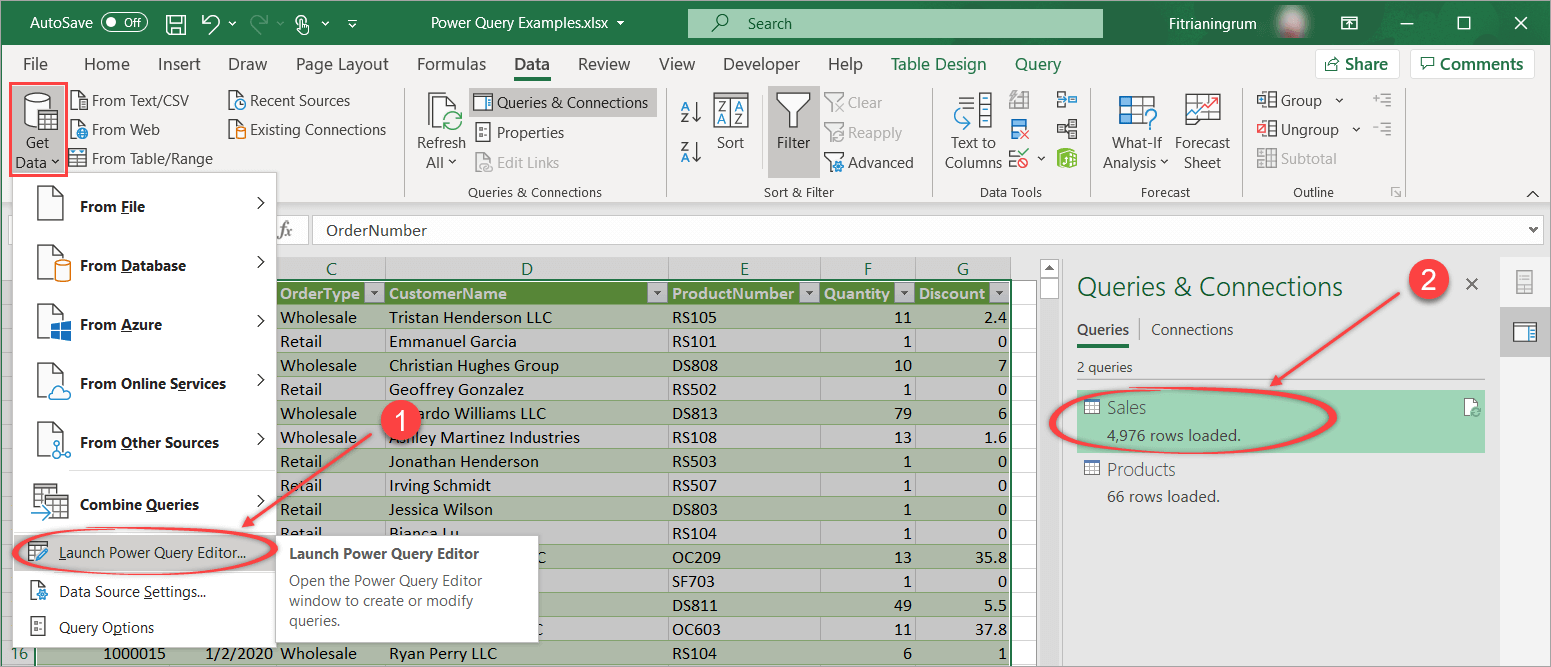
Task: Open the Forecast Sheet tool
Action: (x=1201, y=130)
